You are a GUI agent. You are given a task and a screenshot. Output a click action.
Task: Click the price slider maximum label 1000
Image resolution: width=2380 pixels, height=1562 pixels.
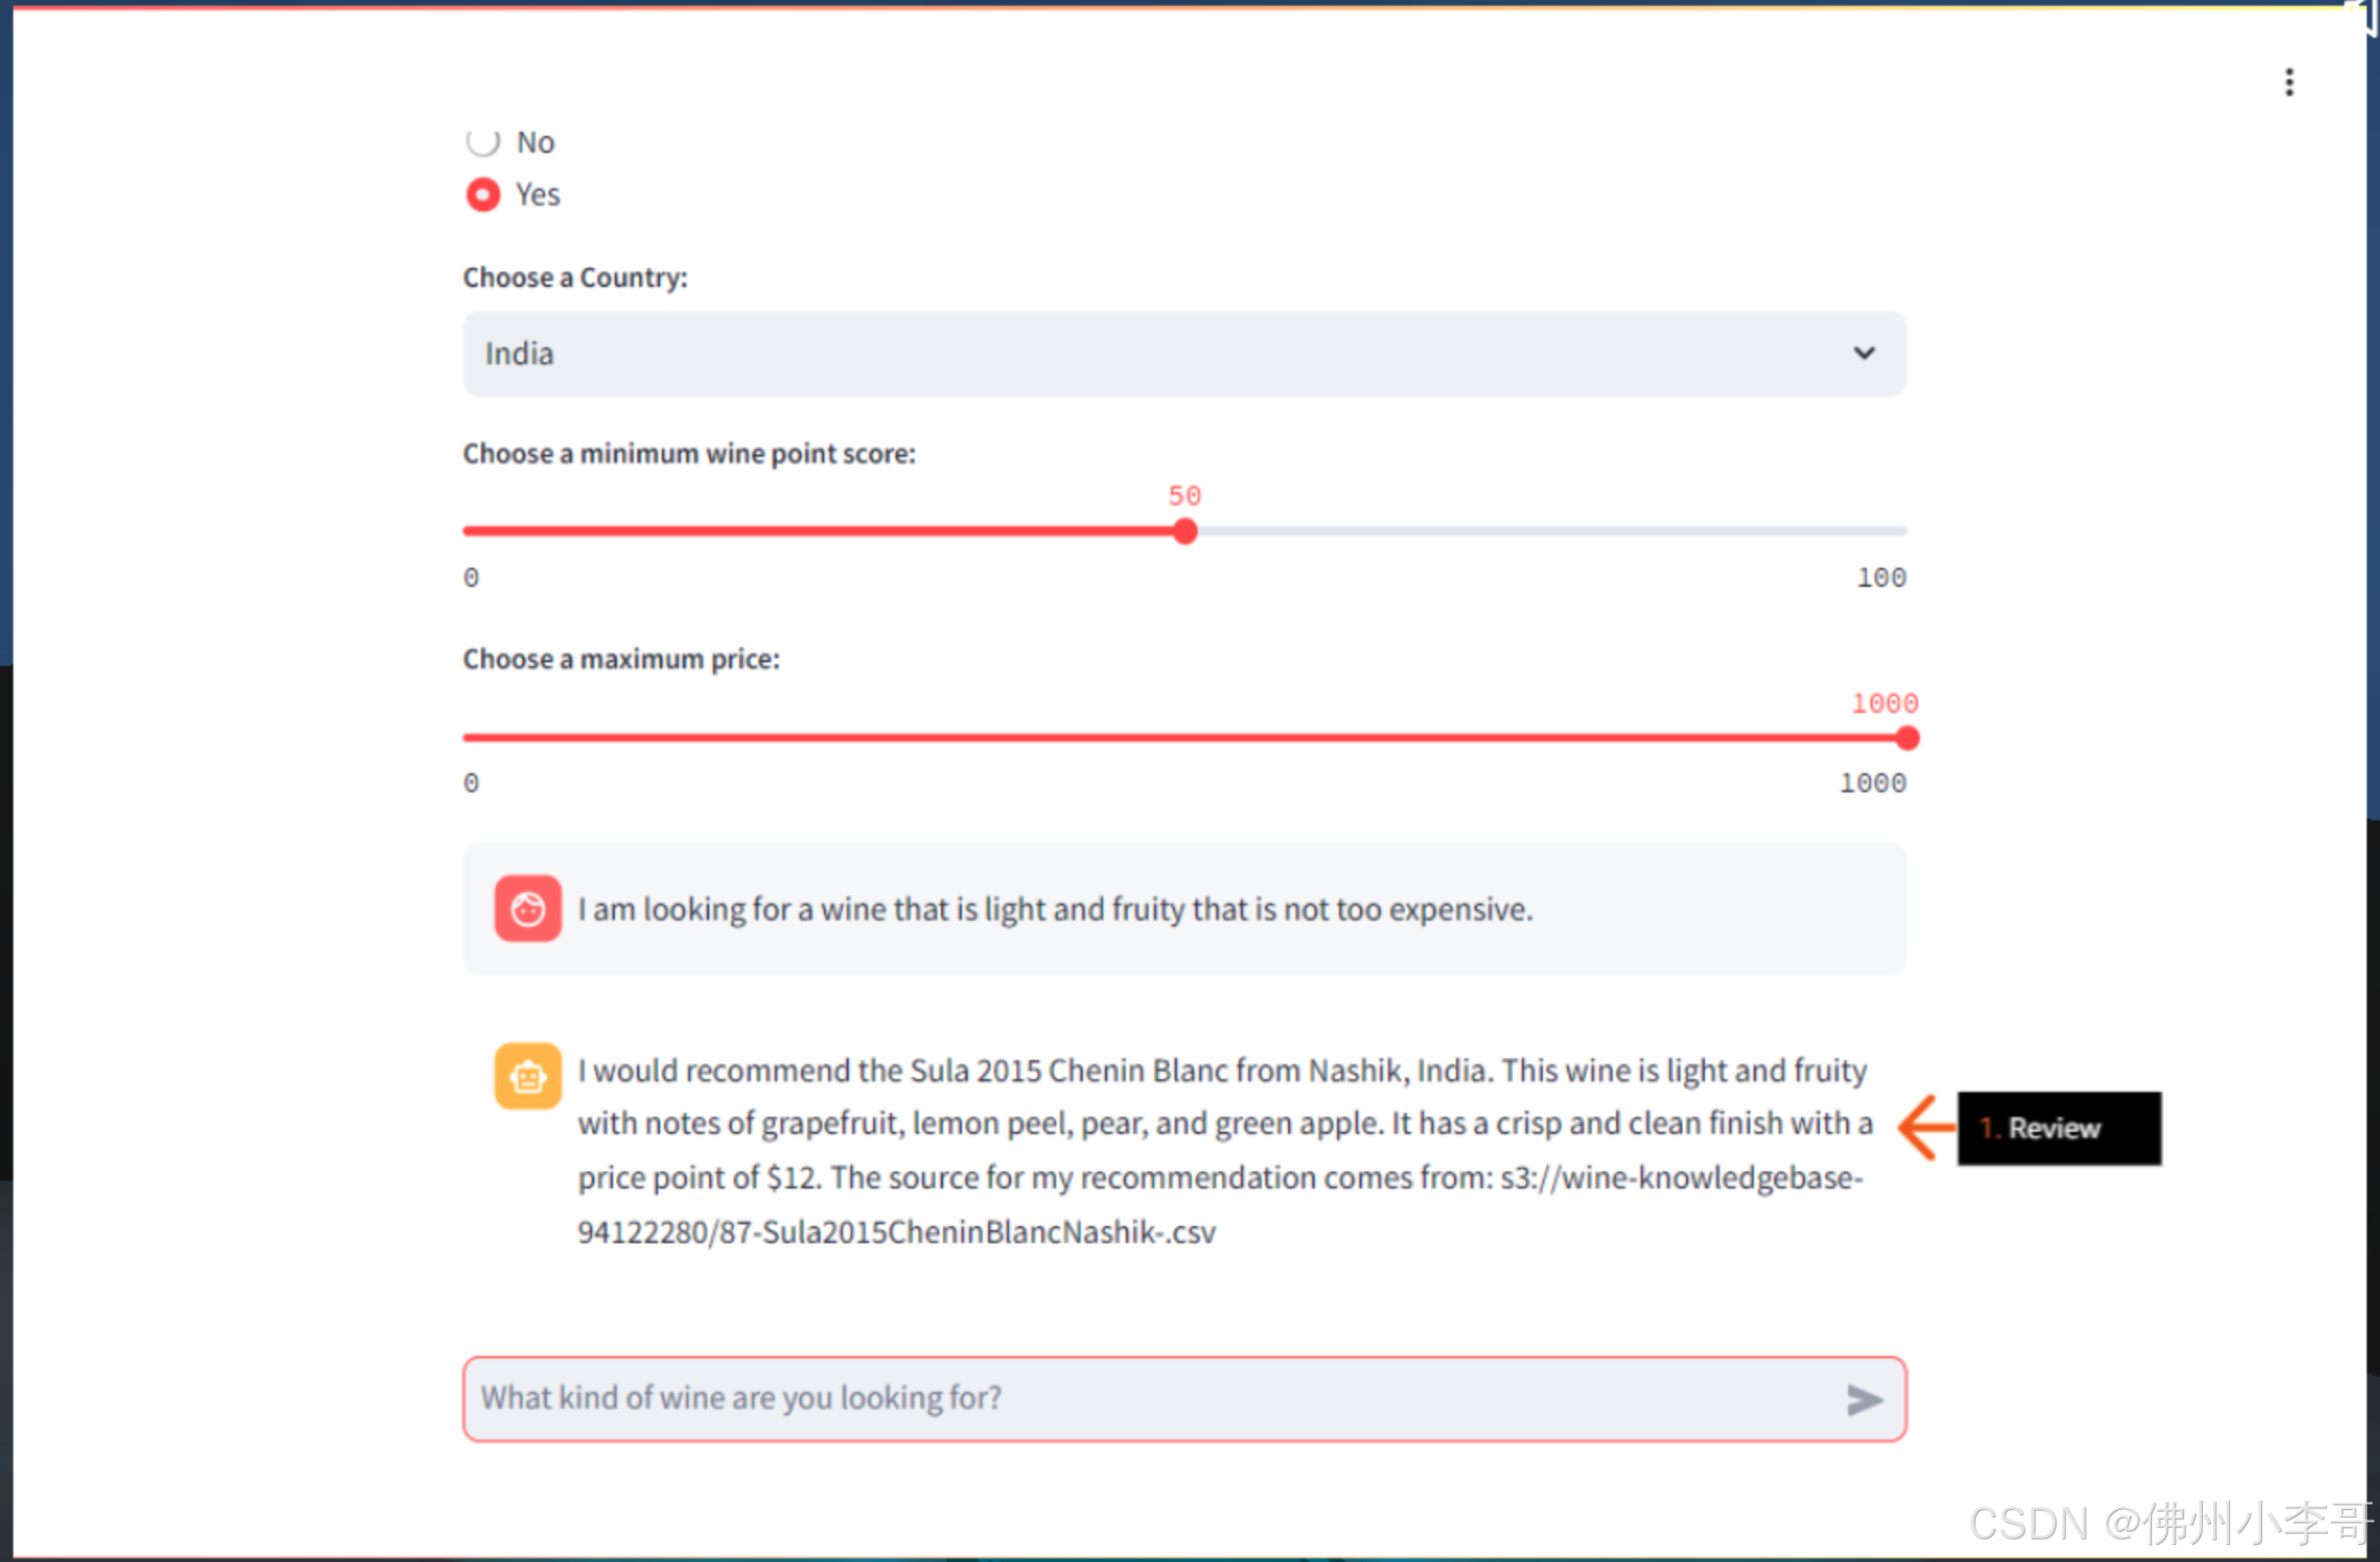coord(1872,783)
